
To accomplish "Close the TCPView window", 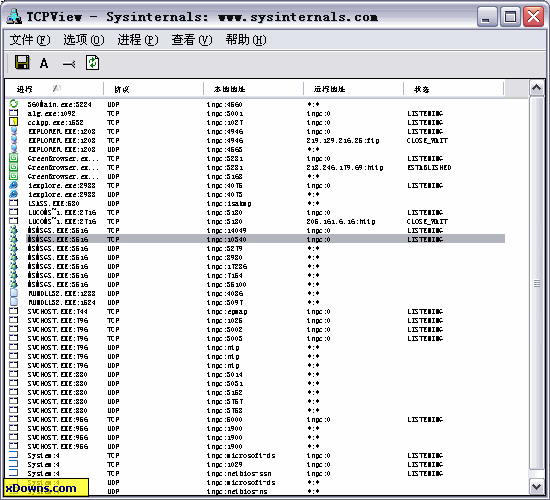I will tap(534, 16).
